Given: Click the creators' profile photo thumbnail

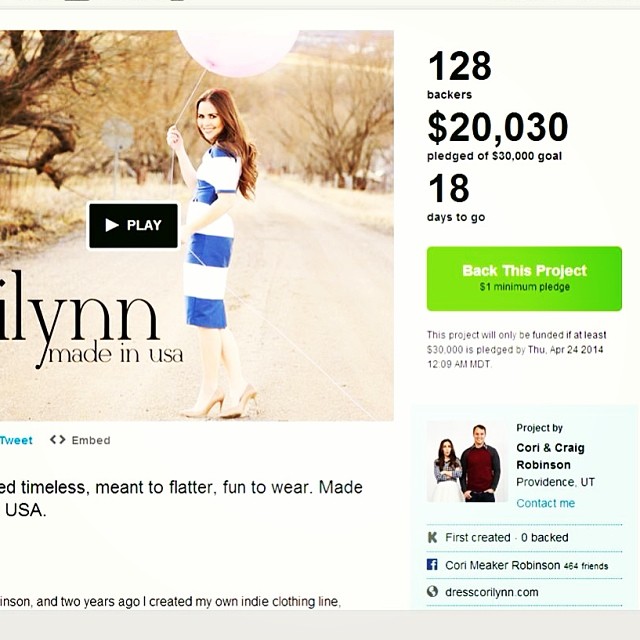Looking at the screenshot, I should (467, 462).
